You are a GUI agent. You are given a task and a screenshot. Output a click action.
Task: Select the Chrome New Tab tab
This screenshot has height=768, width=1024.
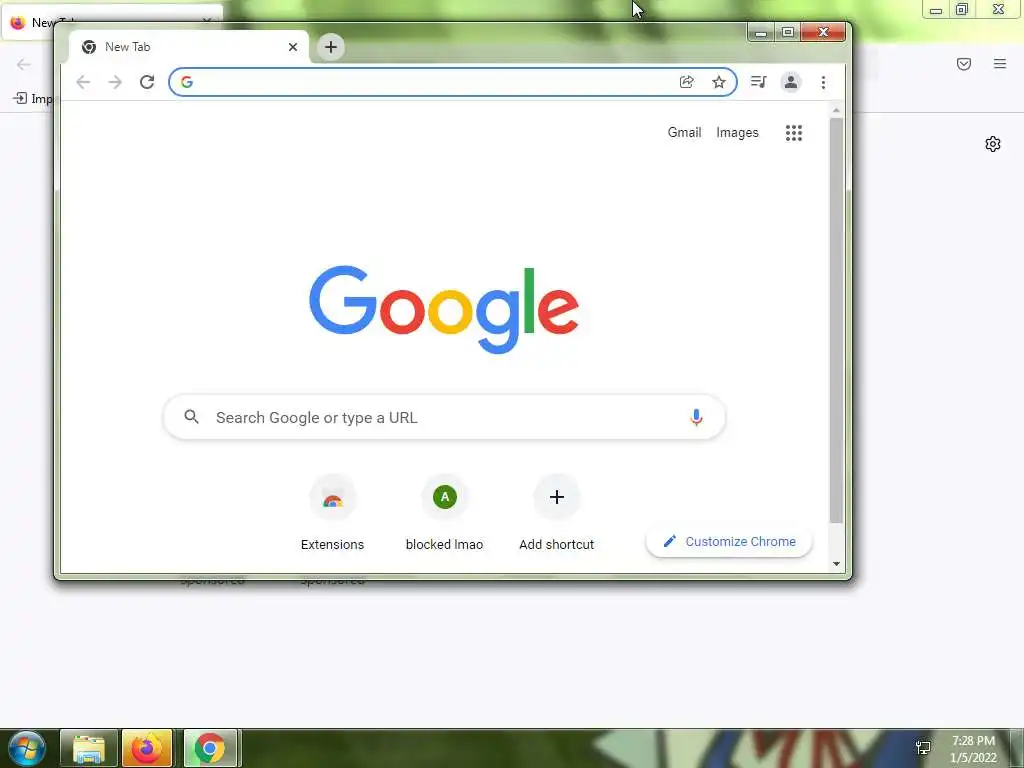(x=189, y=47)
